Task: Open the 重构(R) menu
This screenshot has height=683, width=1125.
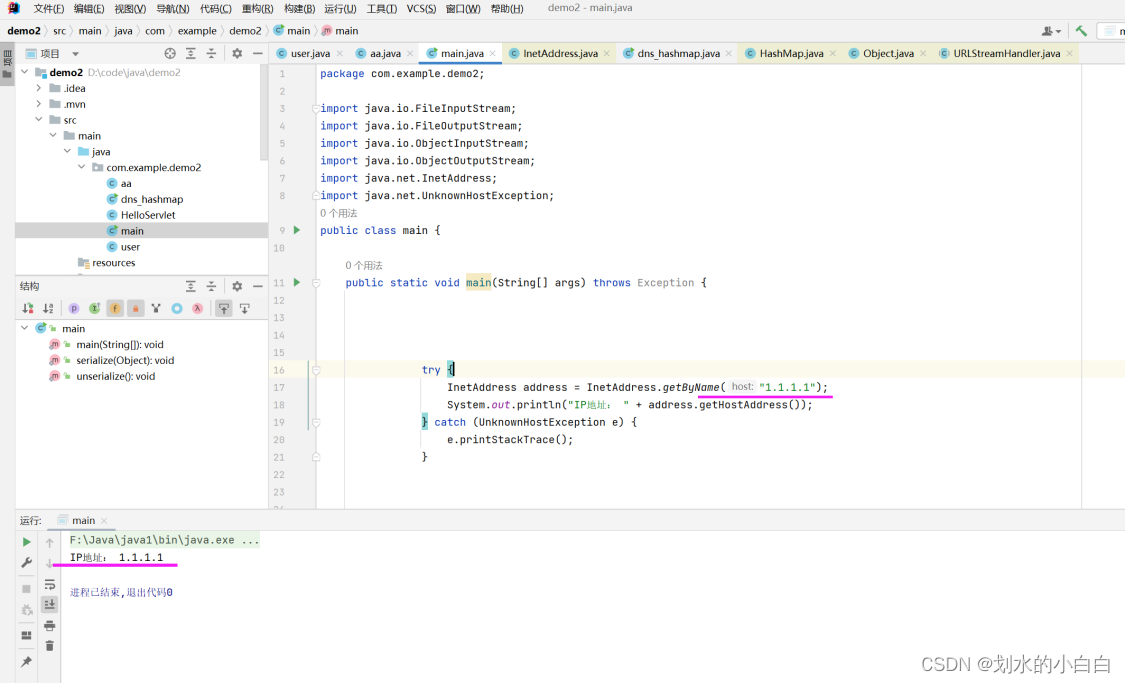Action: 257,9
